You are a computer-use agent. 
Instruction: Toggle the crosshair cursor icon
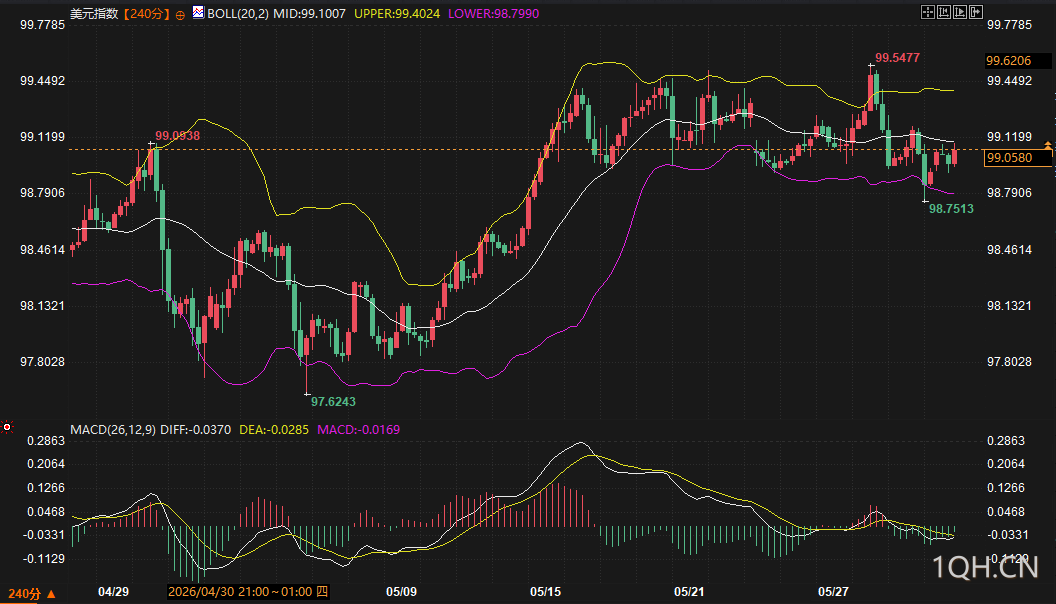point(927,12)
